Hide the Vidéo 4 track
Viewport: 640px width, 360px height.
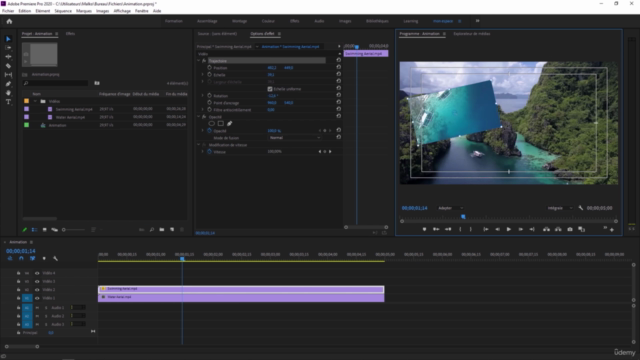click(37, 273)
